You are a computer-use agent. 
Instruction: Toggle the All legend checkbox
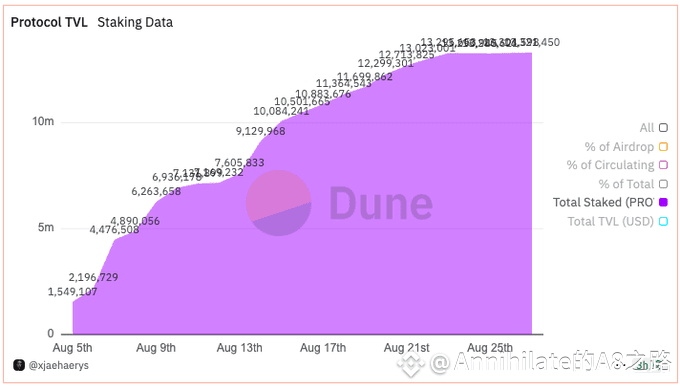(x=663, y=127)
